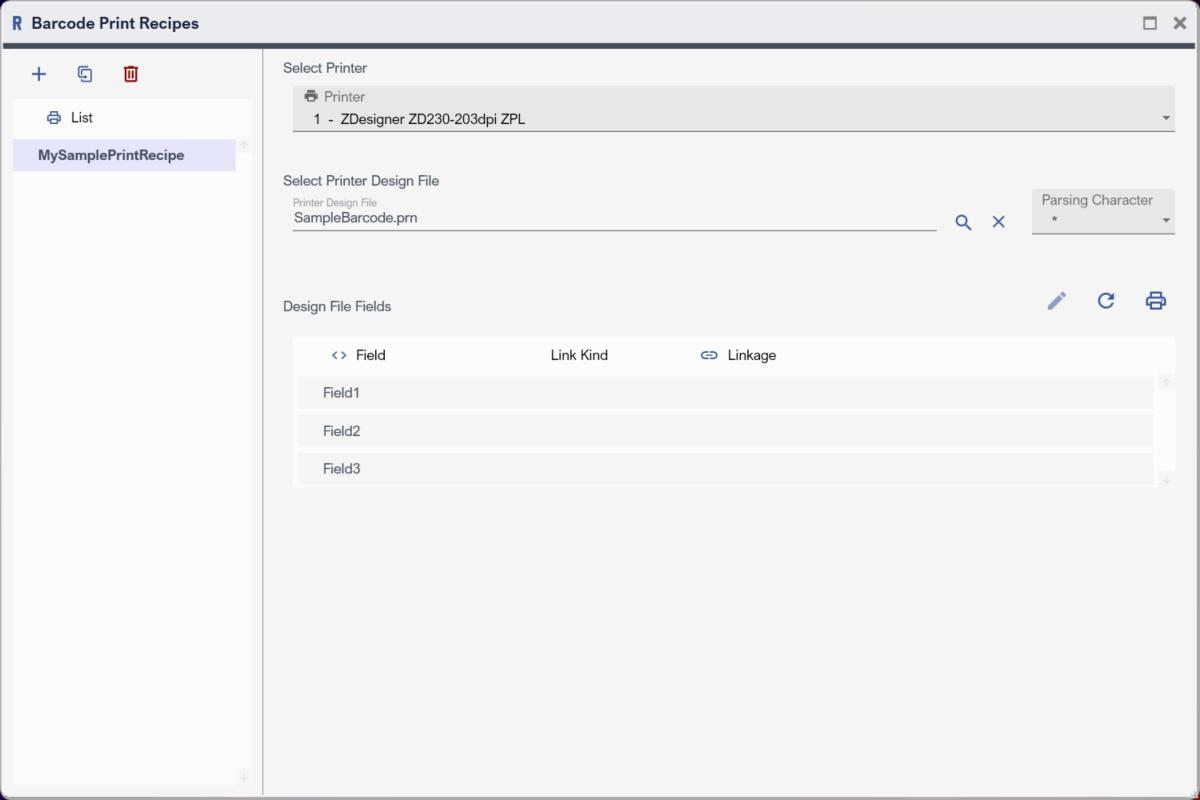
Task: Edit design file fields with pencil icon
Action: pyautogui.click(x=1057, y=301)
